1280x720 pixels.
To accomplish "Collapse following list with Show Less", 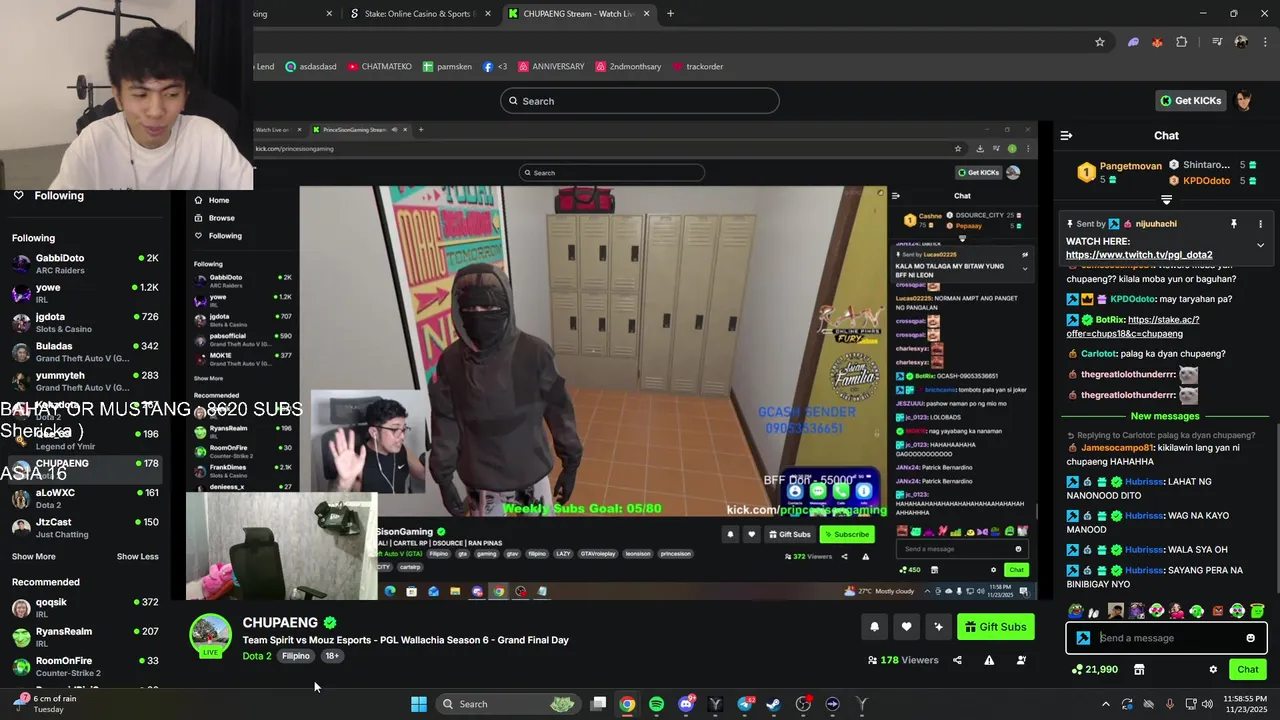I will click(x=137, y=557).
